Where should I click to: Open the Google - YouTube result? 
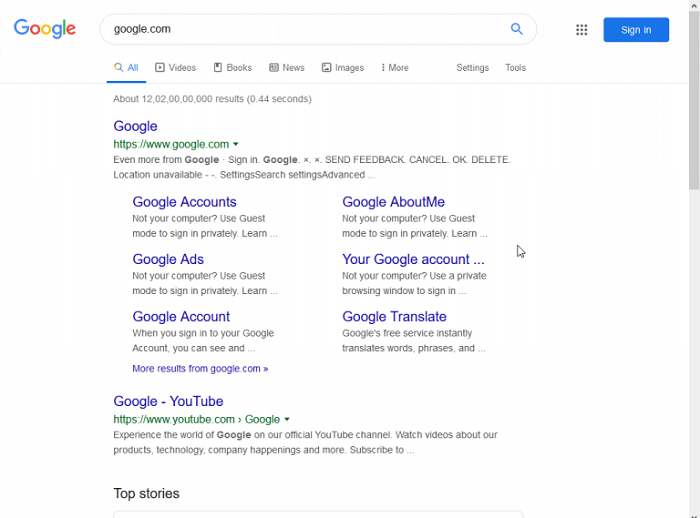point(168,402)
